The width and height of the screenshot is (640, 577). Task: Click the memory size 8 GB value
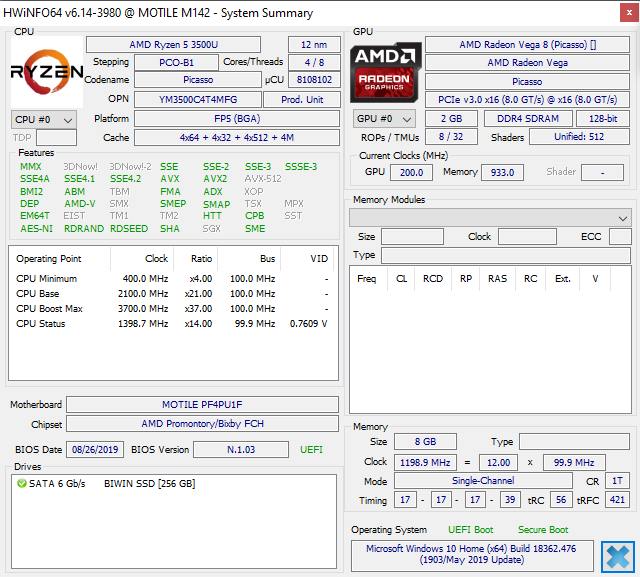click(425, 442)
